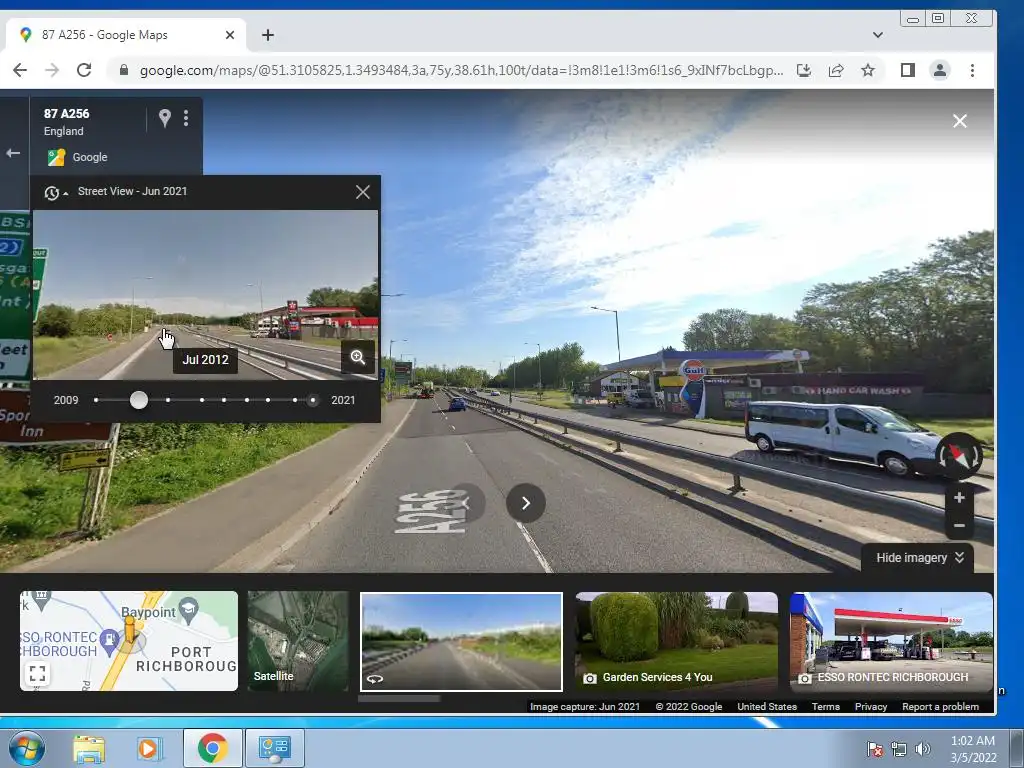Go back with the browser back arrow
Screen dimensions: 1024x768
20,70
